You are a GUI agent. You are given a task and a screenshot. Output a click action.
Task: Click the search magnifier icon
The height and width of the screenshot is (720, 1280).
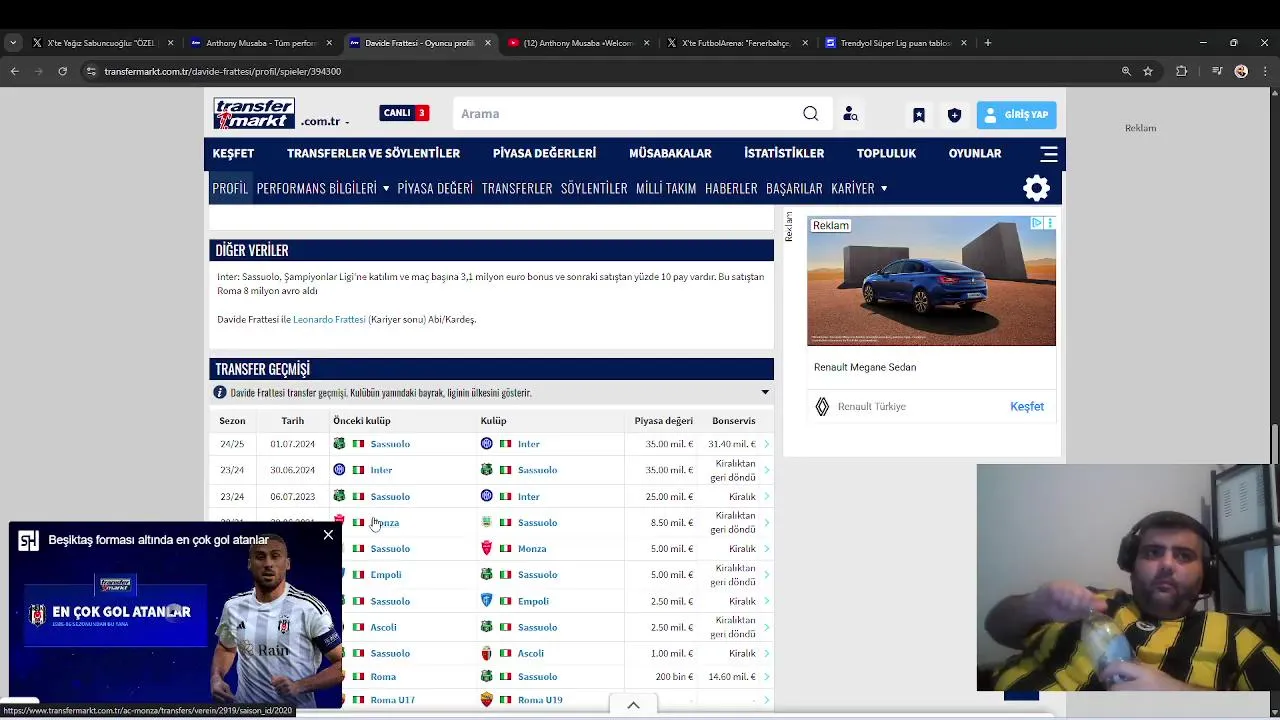coord(811,114)
